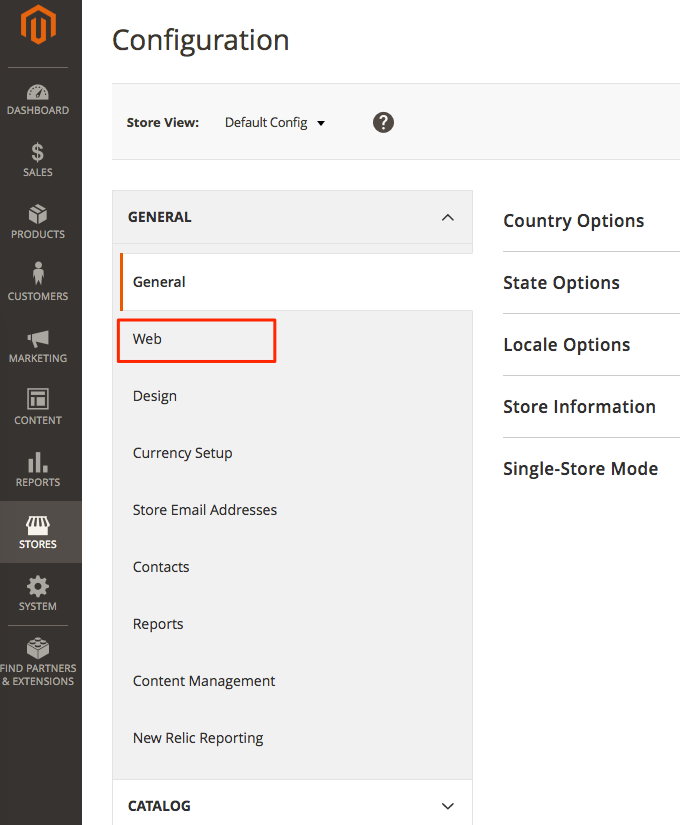Viewport: 680px width, 825px height.
Task: Expand the Store Information section
Action: click(x=579, y=407)
